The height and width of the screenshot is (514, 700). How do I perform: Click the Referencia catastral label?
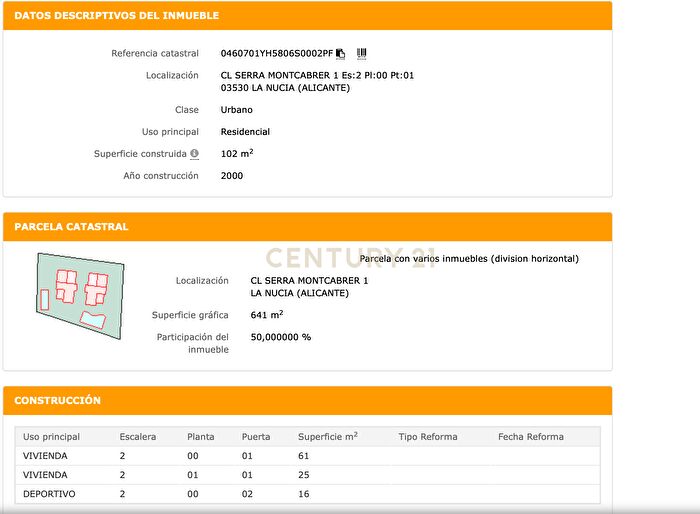click(x=155, y=54)
